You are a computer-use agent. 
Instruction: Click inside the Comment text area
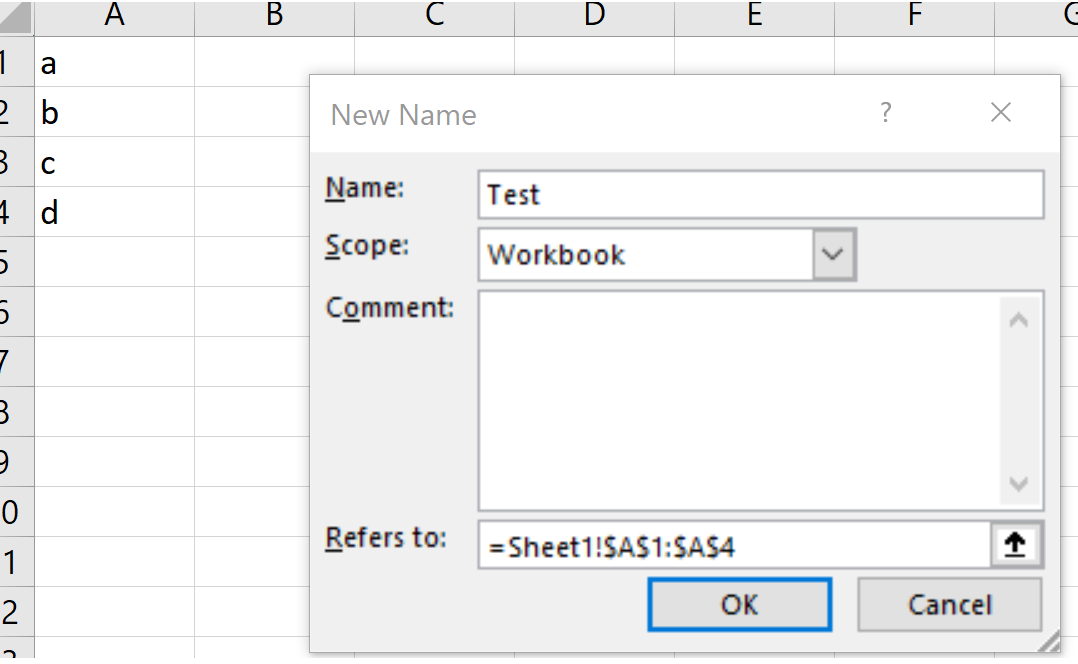[x=740, y=400]
